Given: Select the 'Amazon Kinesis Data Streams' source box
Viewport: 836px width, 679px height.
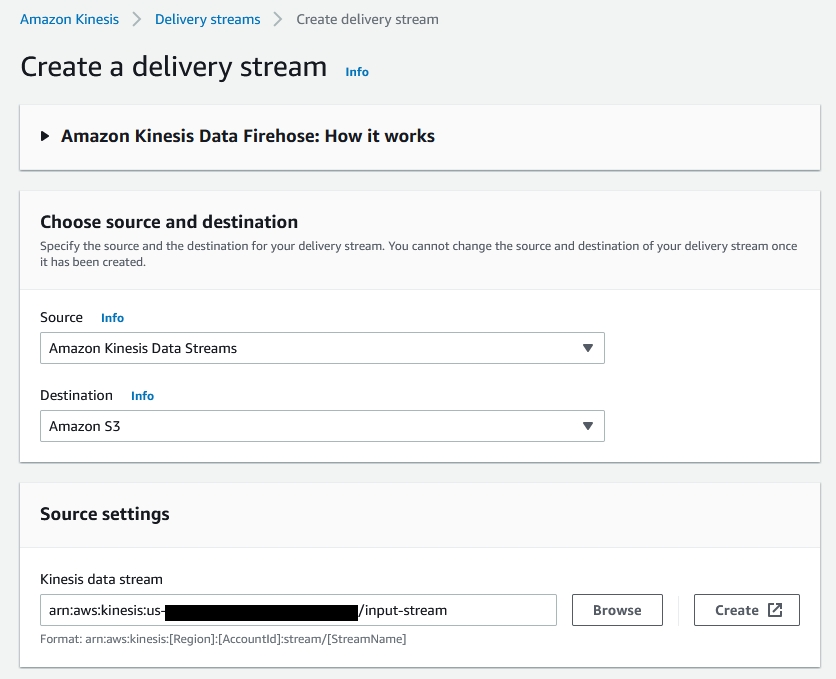Looking at the screenshot, I should point(310,348).
